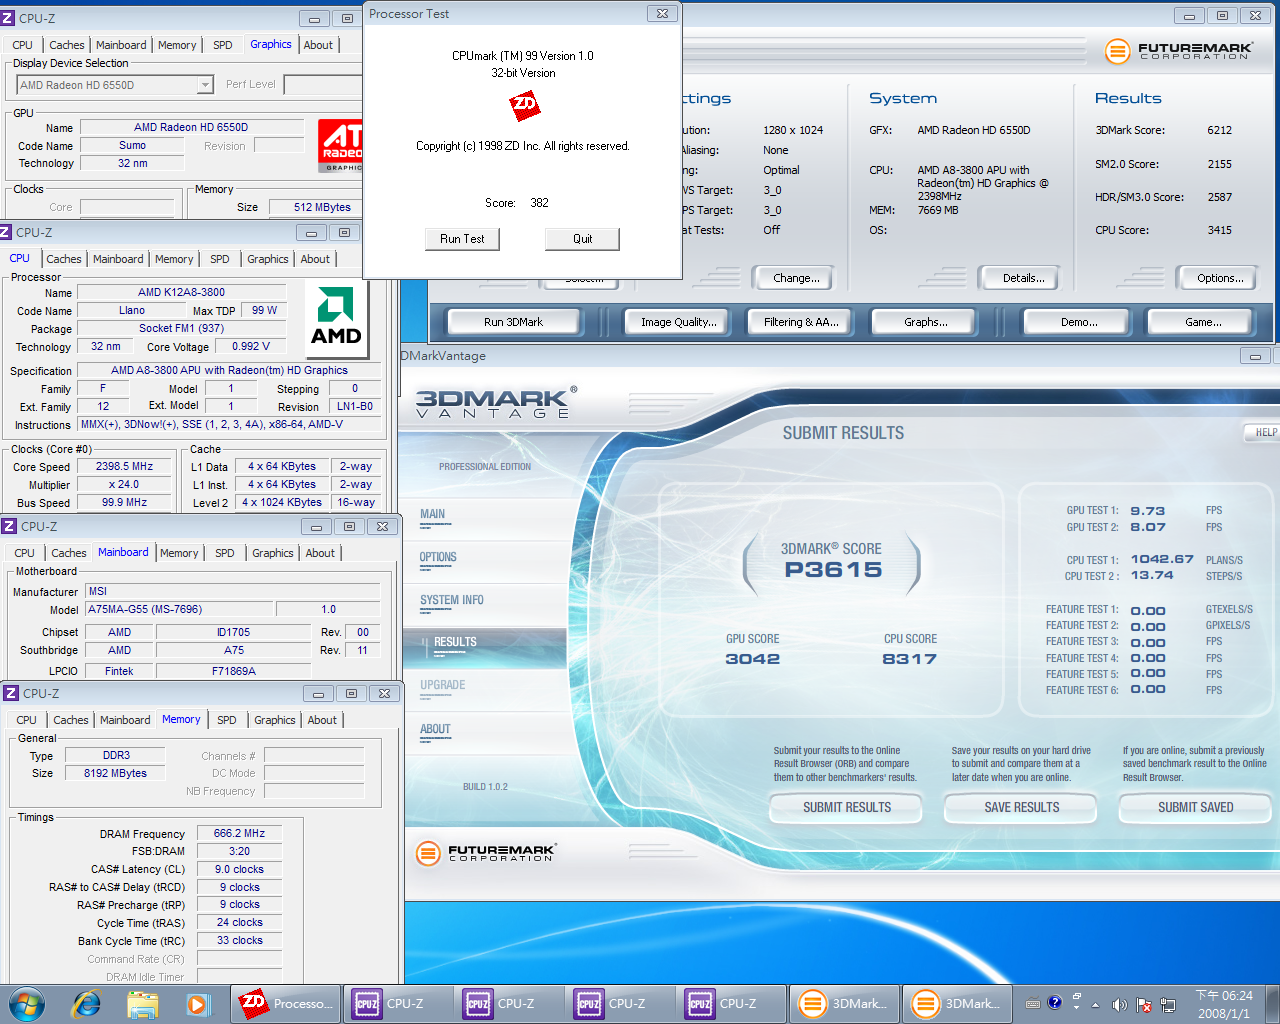
Task: Click the Core Speed 2398.5 MHz field
Action: (124, 466)
